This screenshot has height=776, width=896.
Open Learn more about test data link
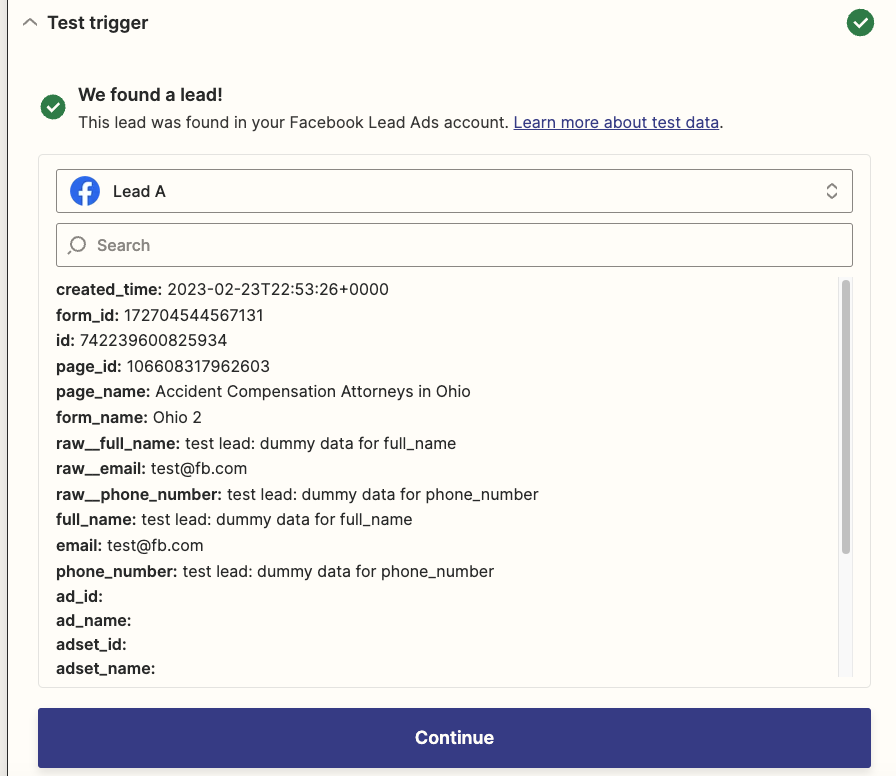(x=616, y=122)
